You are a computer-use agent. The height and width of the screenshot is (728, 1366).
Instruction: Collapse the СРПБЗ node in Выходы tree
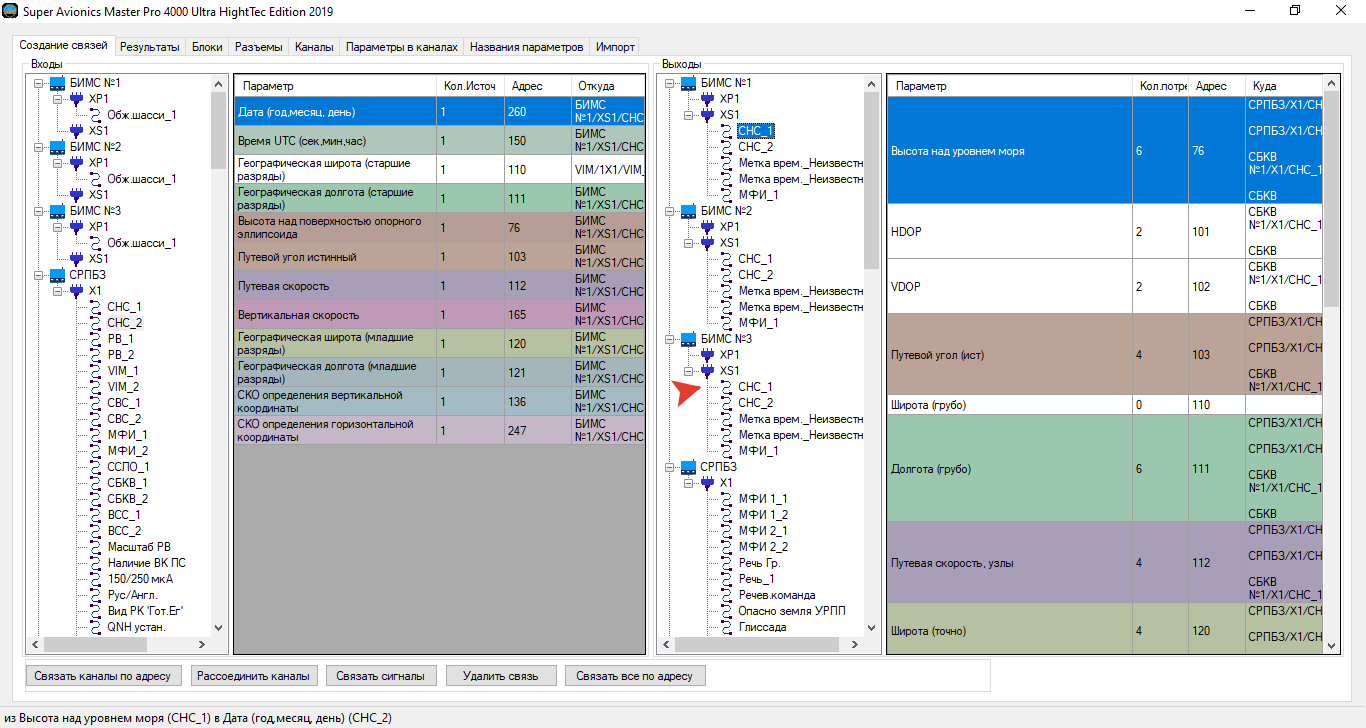[x=670, y=467]
